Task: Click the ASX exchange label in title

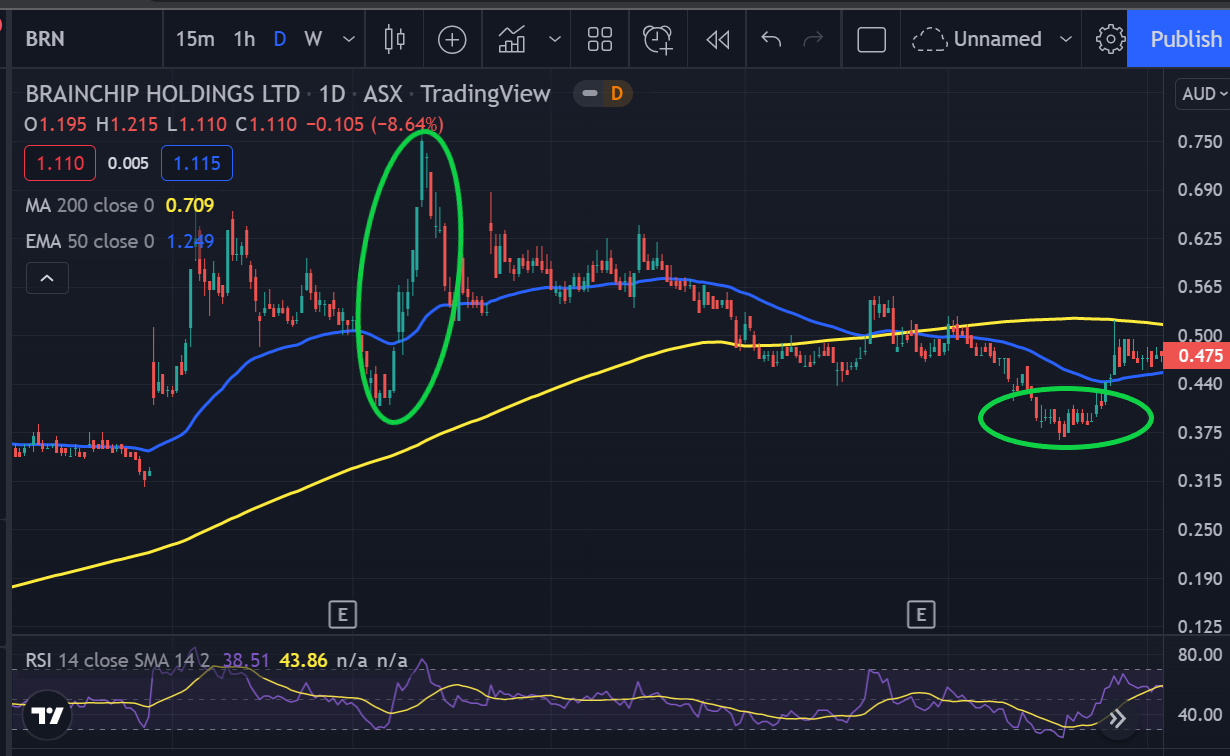Action: click(383, 94)
